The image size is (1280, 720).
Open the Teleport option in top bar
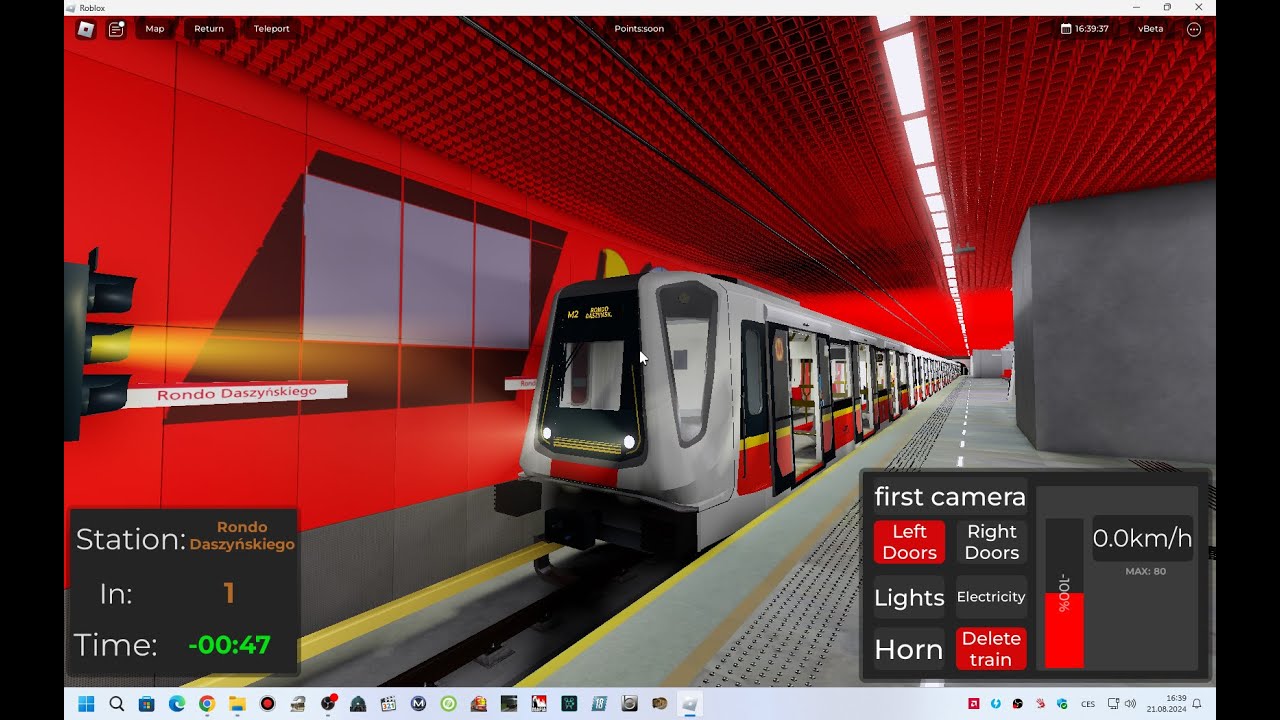pyautogui.click(x=271, y=29)
